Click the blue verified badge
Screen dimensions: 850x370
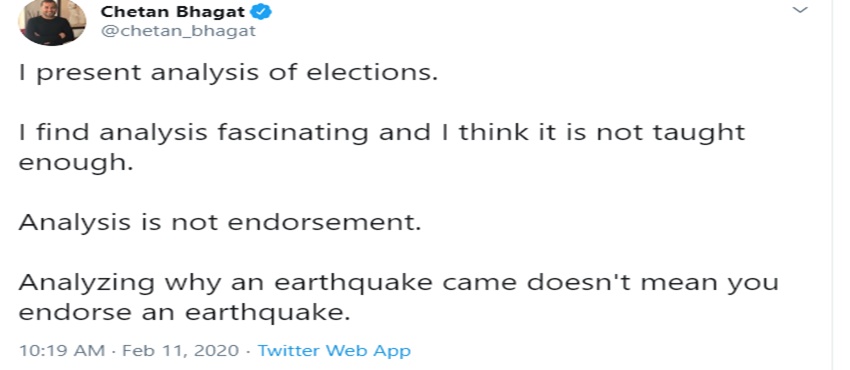tap(262, 11)
